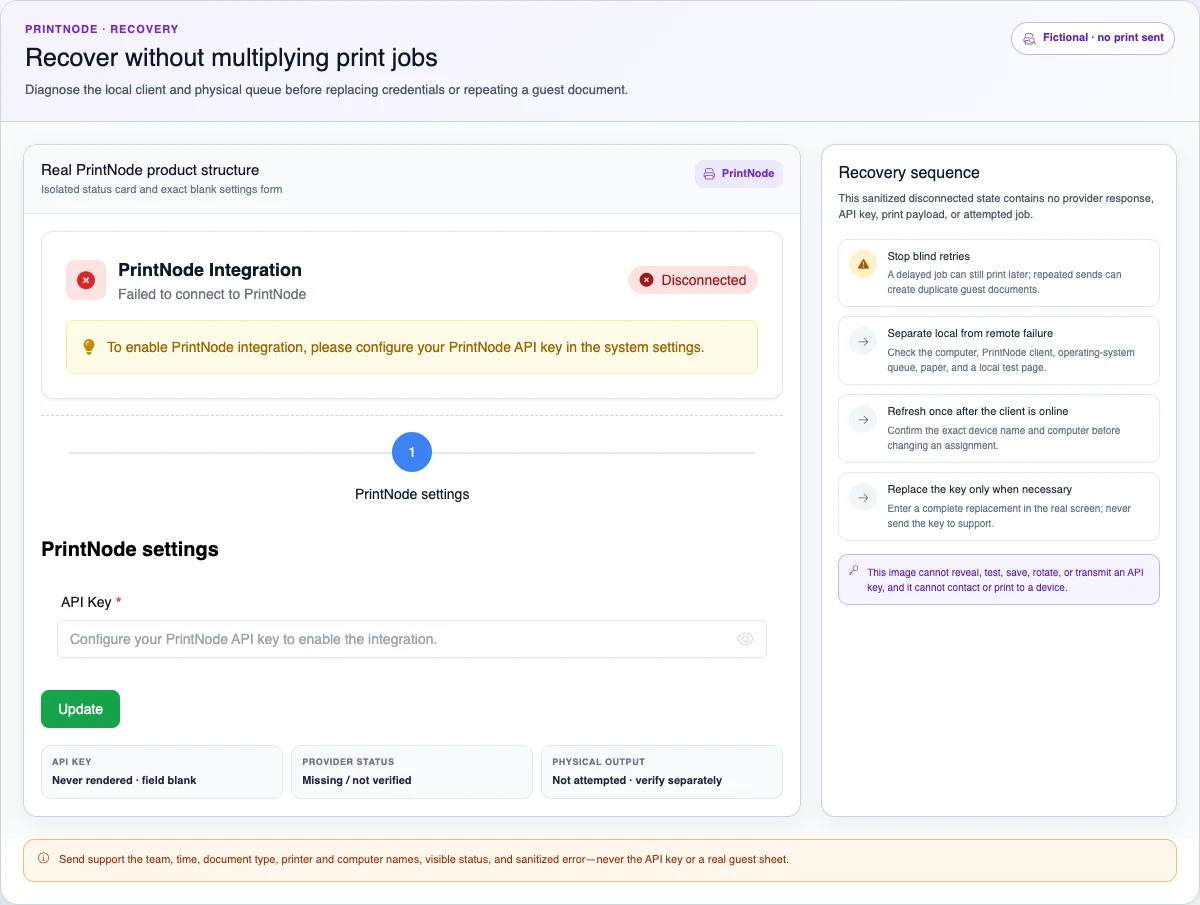This screenshot has width=1200, height=905.
Task: Click the arrow icon beside Separate local from remote failure
Action: [x=863, y=342]
